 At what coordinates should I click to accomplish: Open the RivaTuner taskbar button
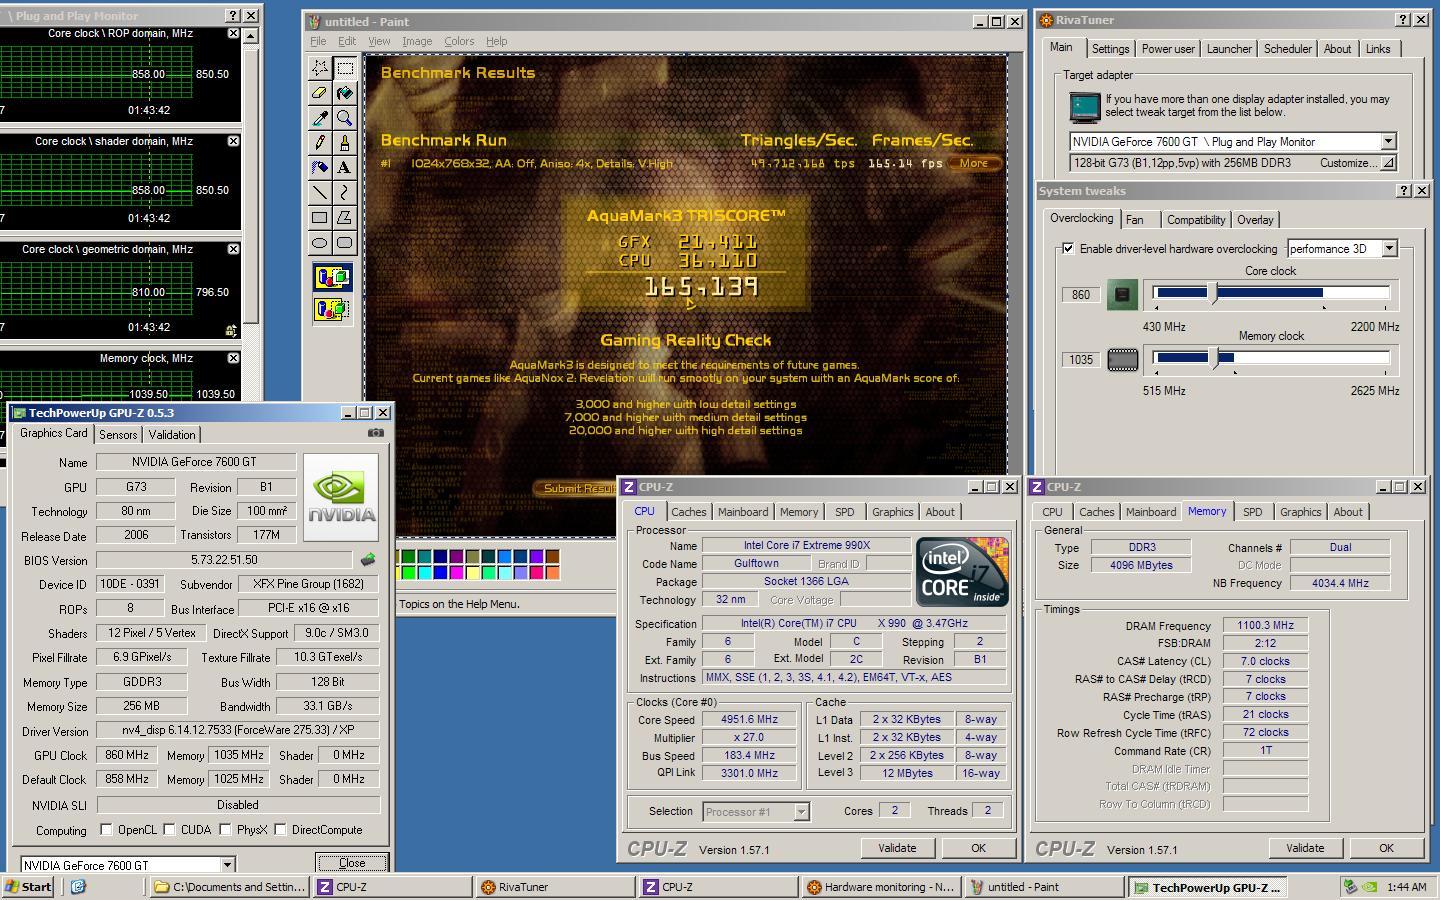pyautogui.click(x=555, y=887)
